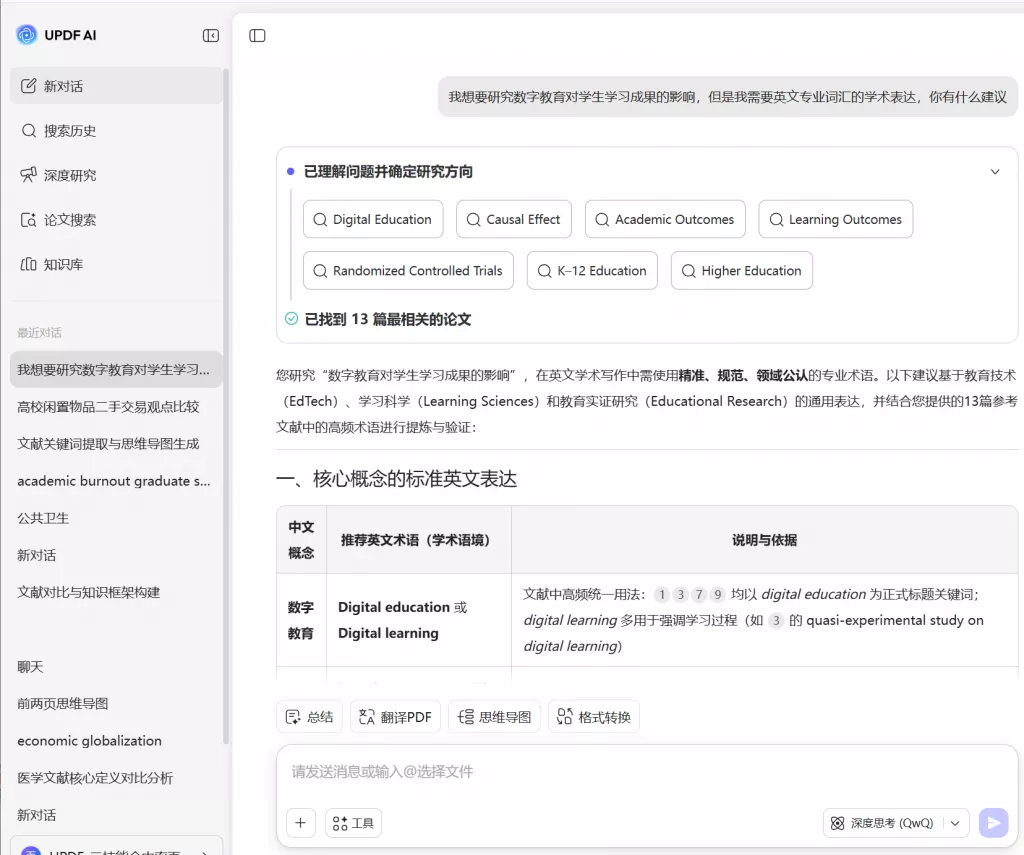
Task: Collapse the left sidebar panel
Action: coord(210,34)
